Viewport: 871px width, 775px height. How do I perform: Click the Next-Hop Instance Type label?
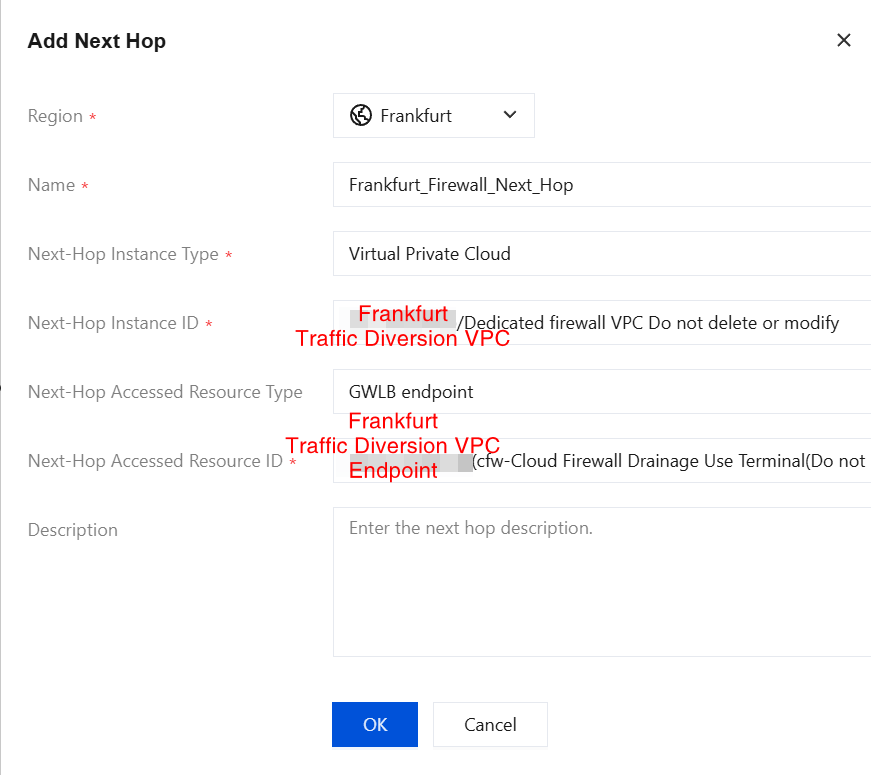coord(123,254)
